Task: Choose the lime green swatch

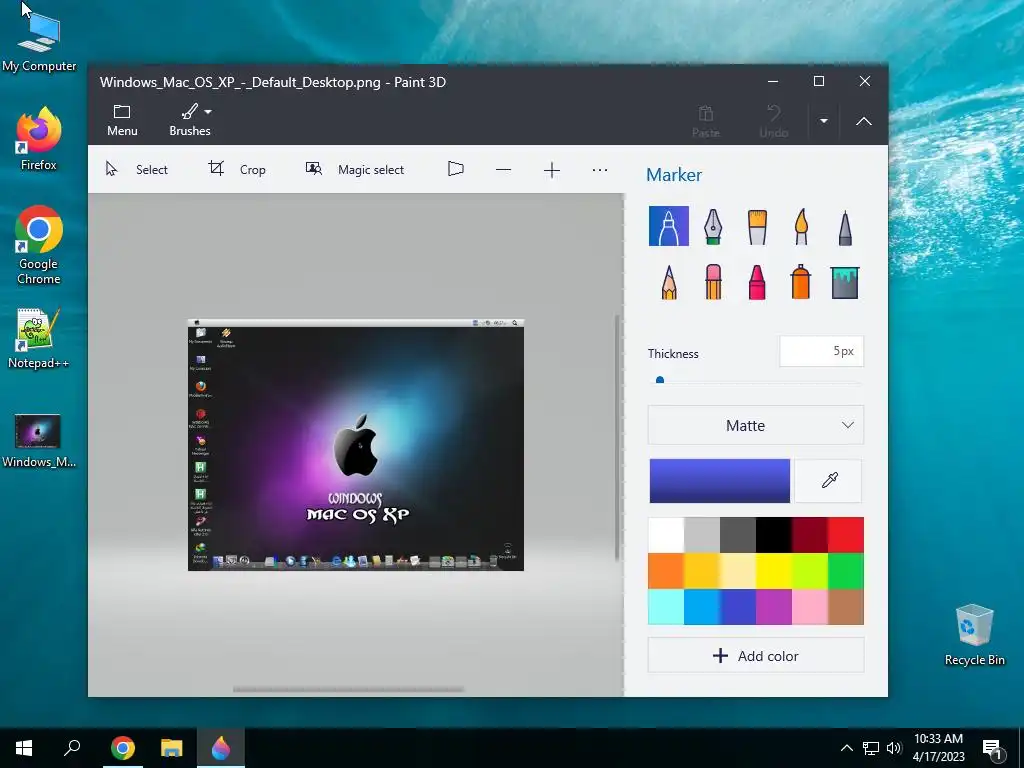Action: pos(809,571)
